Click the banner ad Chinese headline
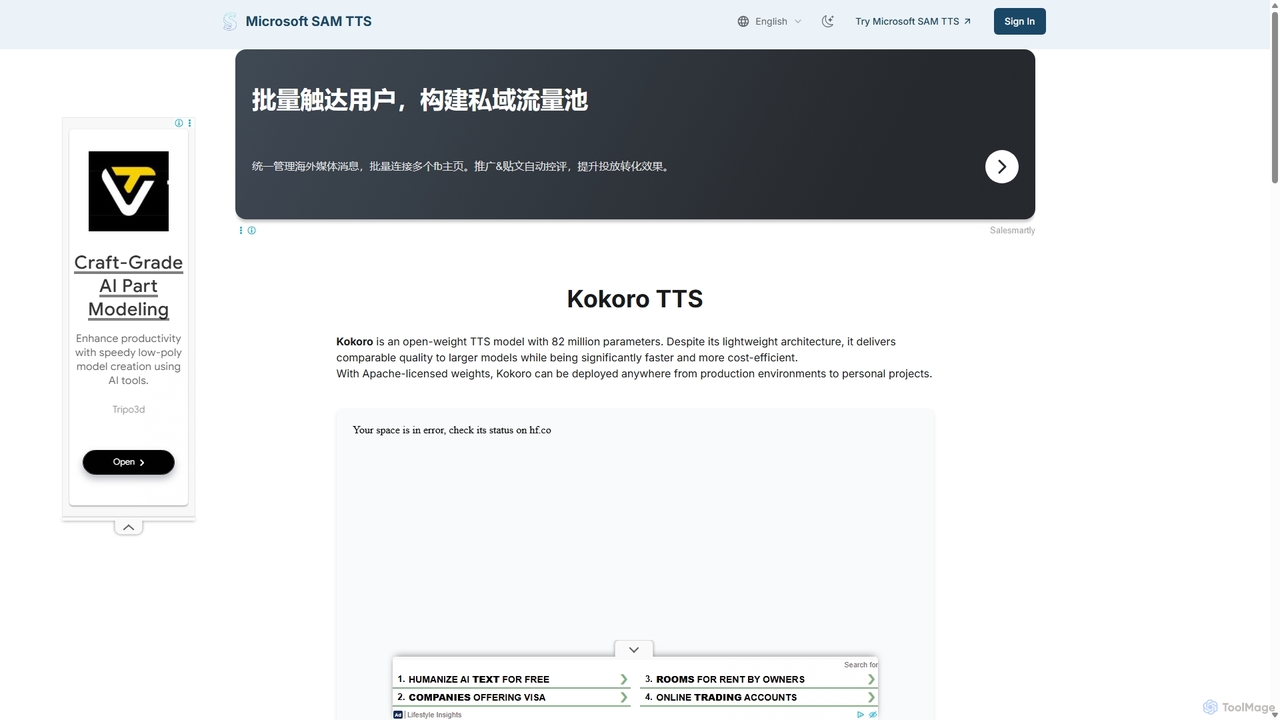1280x720 pixels. coord(419,100)
